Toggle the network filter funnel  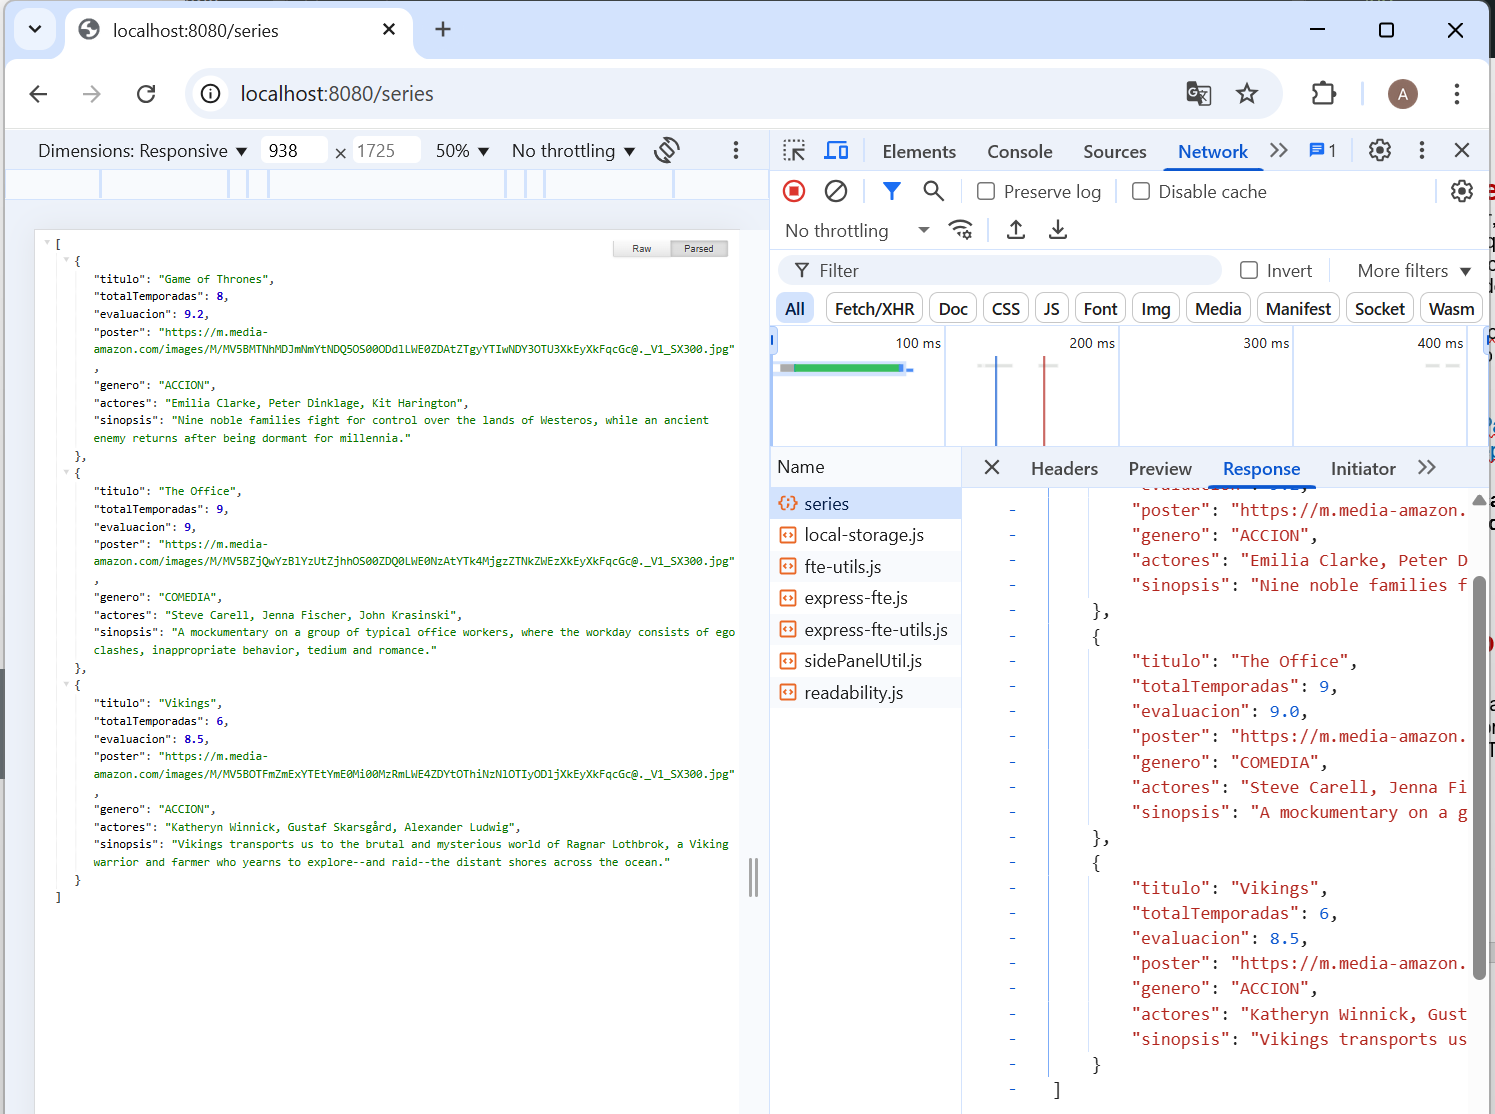892,191
